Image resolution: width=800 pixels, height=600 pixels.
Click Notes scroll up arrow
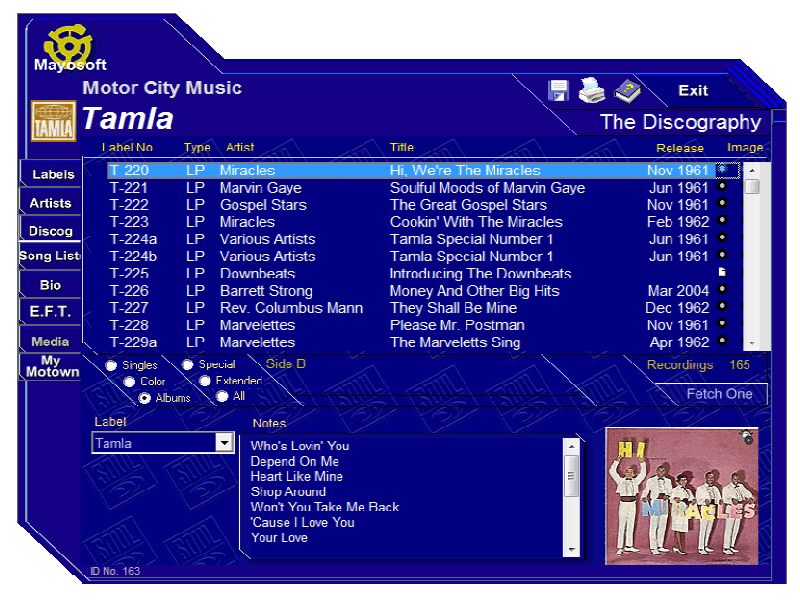point(571,446)
